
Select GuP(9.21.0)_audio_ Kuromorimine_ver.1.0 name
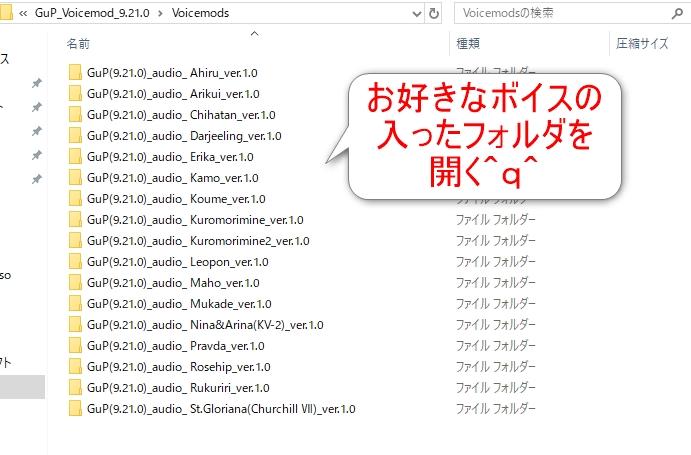195,220
